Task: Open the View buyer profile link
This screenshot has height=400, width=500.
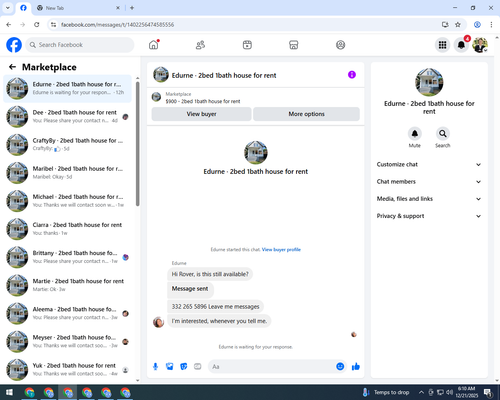Action: pyautogui.click(x=281, y=249)
